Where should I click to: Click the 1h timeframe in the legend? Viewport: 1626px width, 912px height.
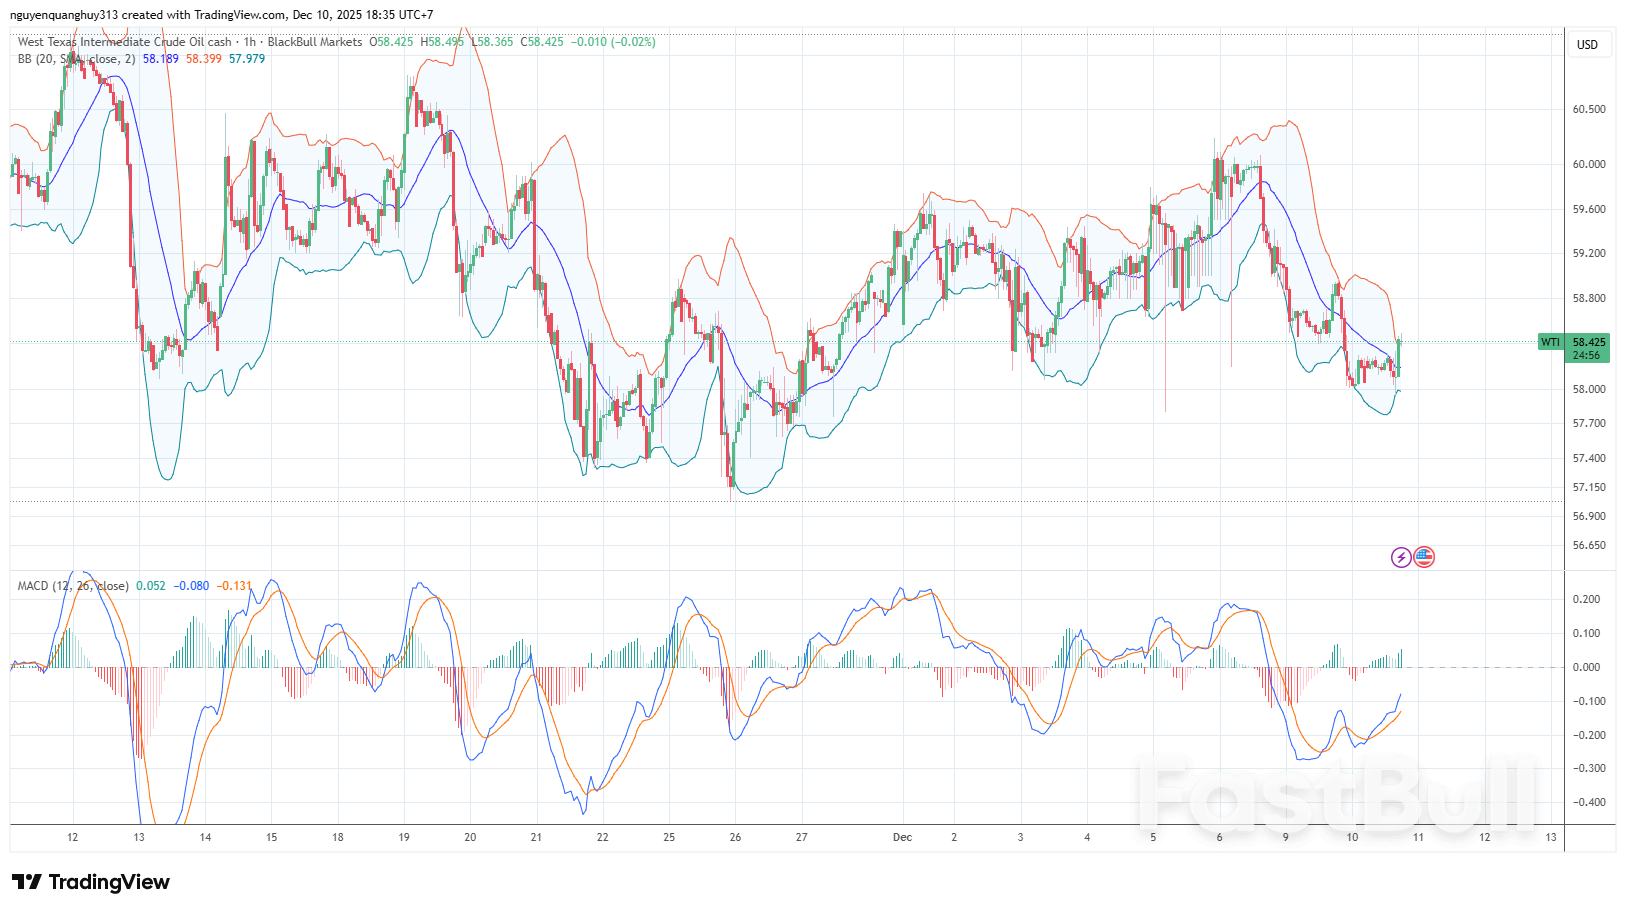point(249,42)
